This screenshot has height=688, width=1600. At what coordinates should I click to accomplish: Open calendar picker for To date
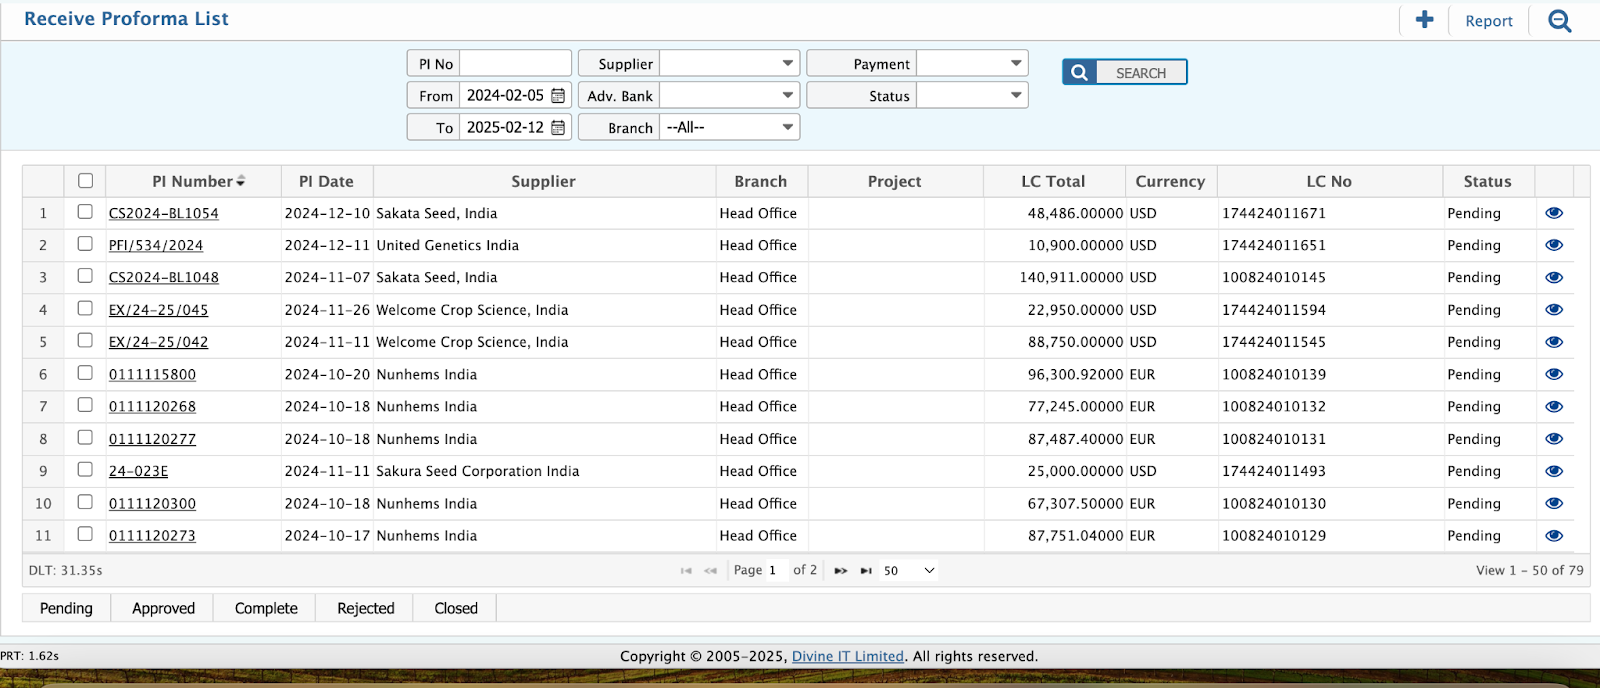coord(558,128)
